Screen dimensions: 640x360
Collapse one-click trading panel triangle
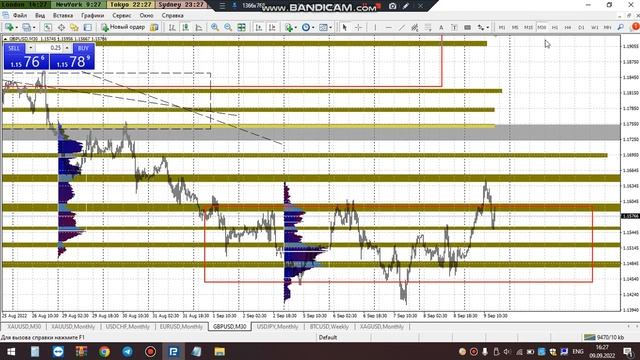(5, 39)
